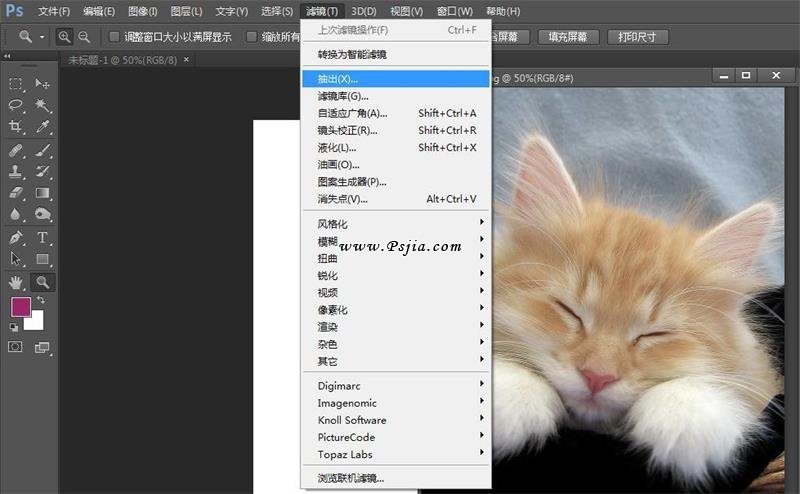Open the 文件(F) menu
800x494 pixels.
(x=54, y=11)
